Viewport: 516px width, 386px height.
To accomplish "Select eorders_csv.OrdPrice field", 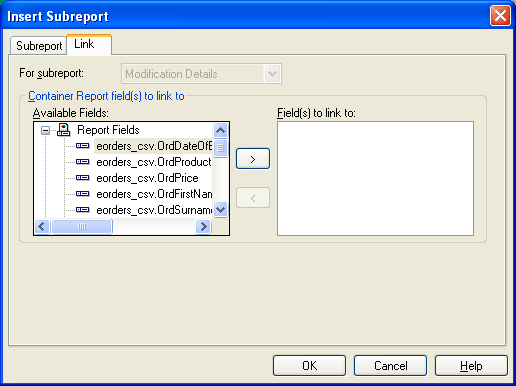I will pos(147,178).
